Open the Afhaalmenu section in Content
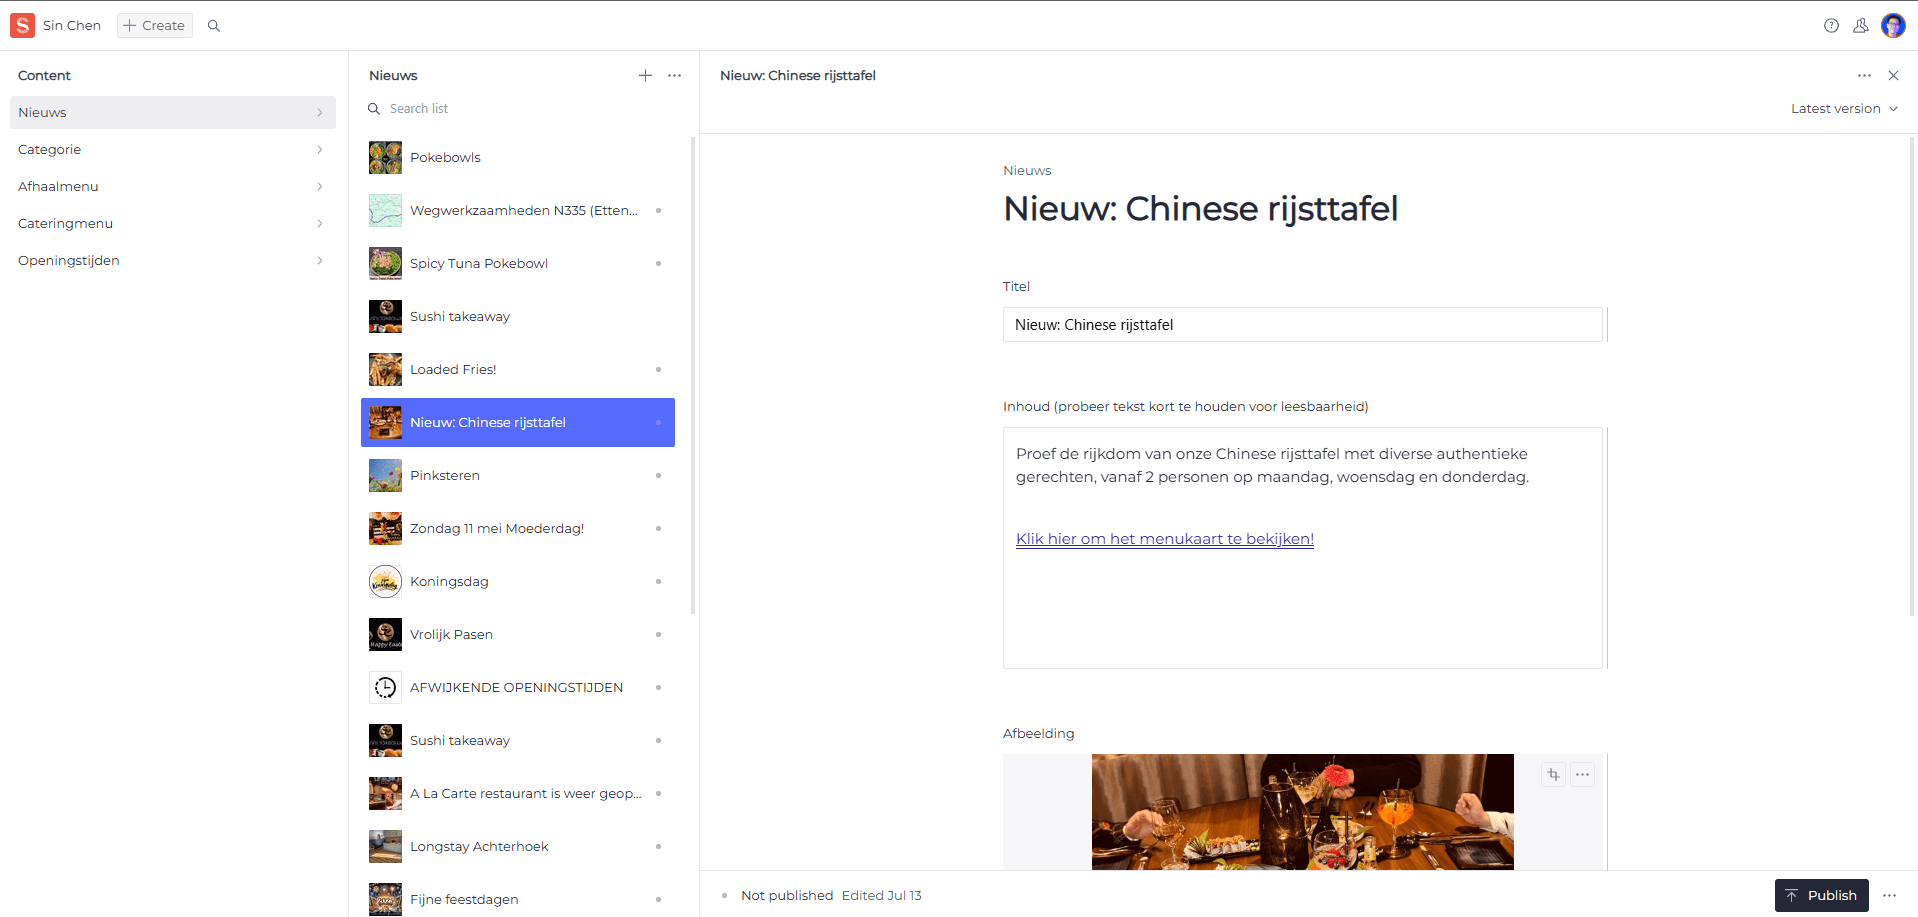The height and width of the screenshot is (917, 1918). coord(172,186)
